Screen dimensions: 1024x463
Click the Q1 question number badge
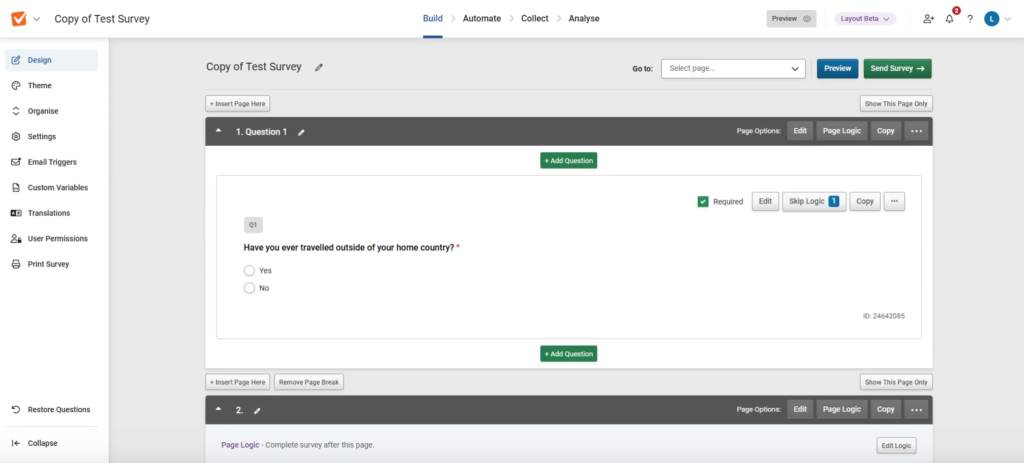tap(253, 225)
